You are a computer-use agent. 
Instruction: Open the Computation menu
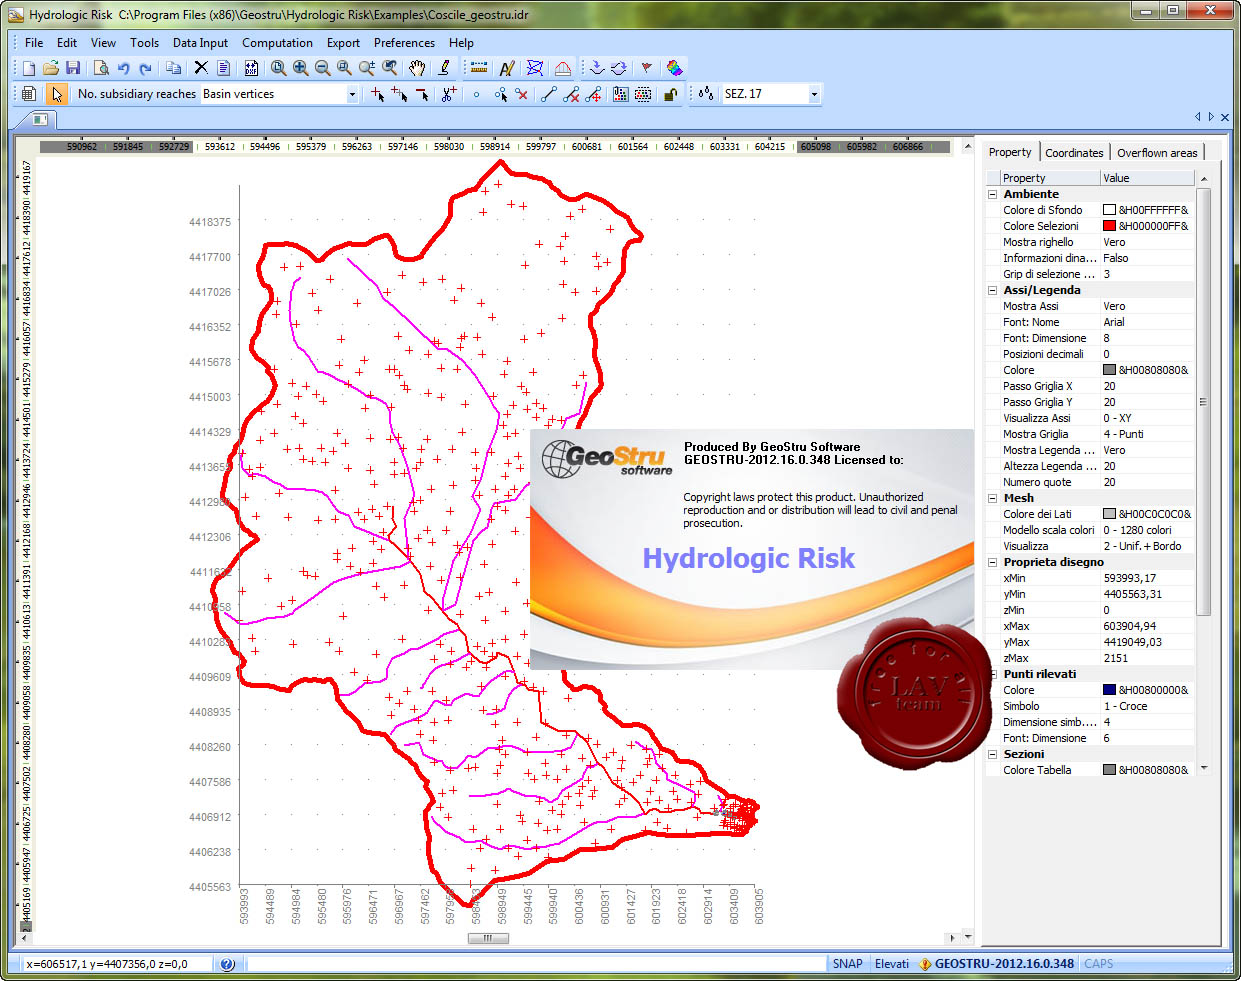pyautogui.click(x=277, y=43)
